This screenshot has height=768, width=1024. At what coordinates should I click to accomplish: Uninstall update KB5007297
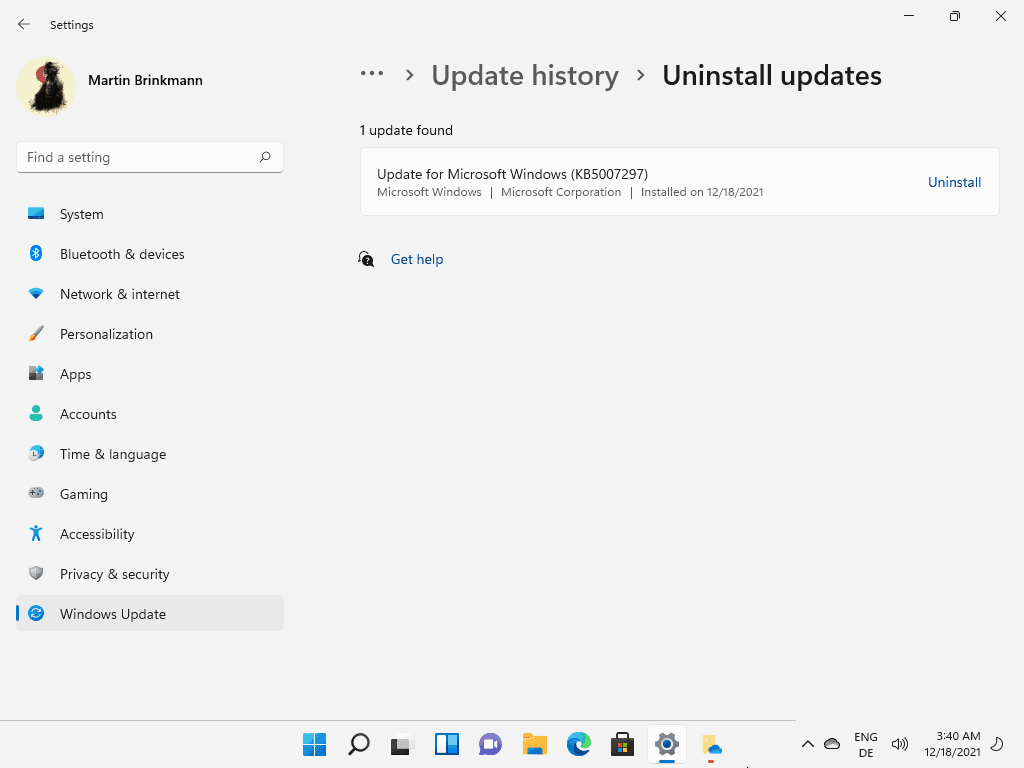954,182
